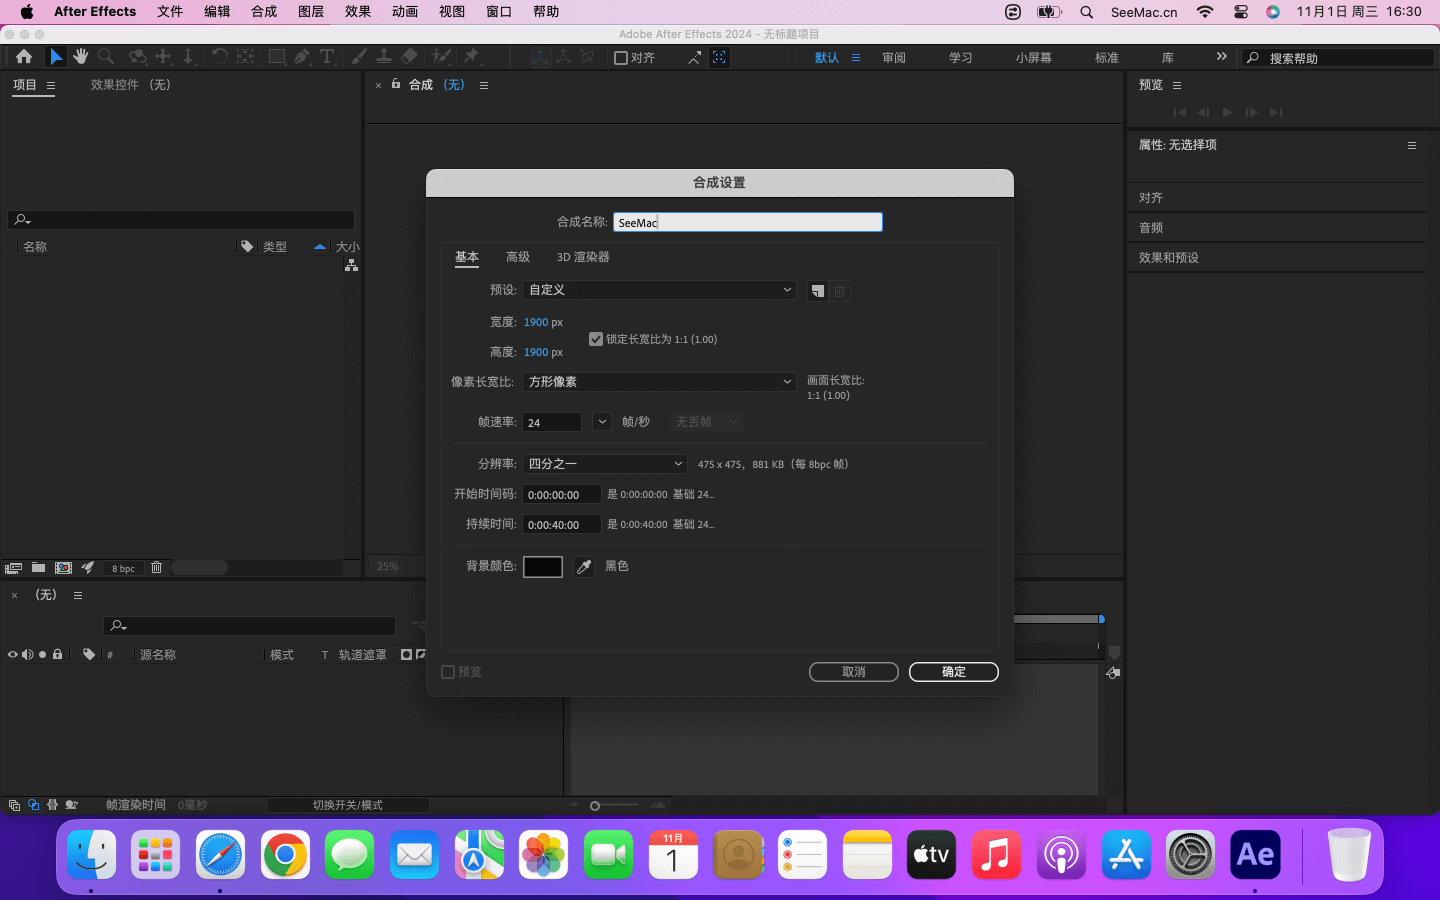Select the Selection arrow tool
This screenshot has width=1440, height=900.
click(56, 57)
